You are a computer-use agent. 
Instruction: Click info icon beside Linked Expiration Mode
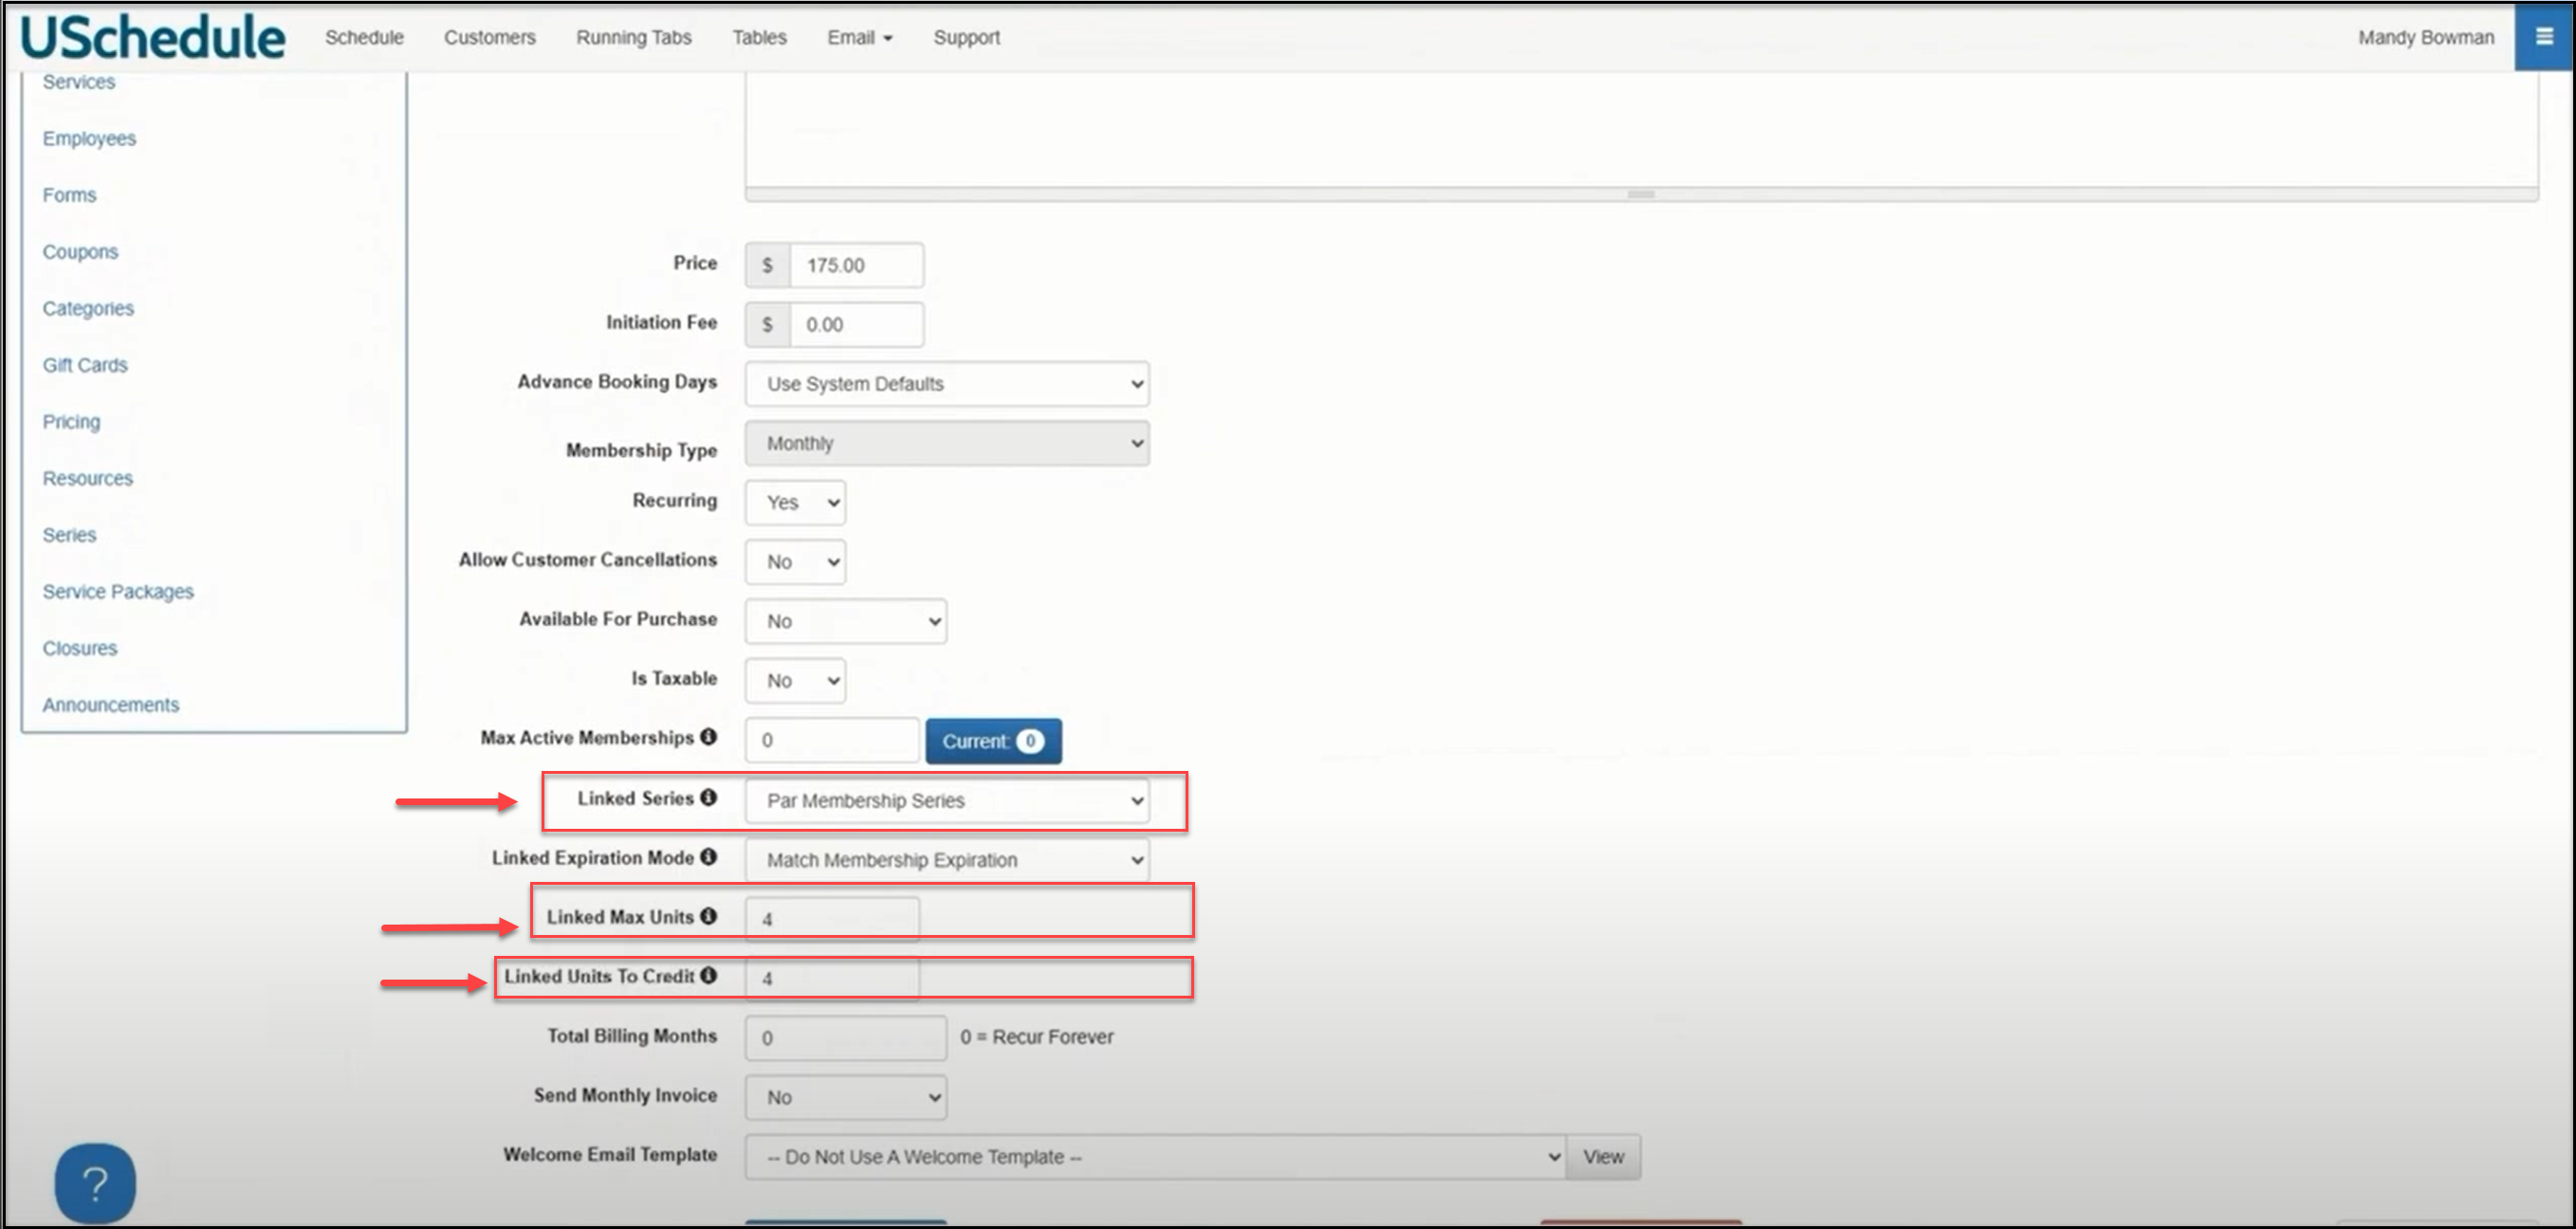point(708,857)
